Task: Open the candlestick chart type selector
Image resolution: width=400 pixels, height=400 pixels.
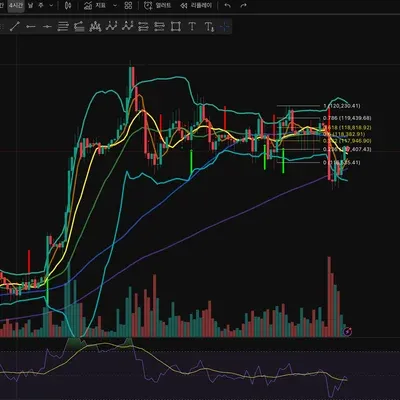Action: pyautogui.click(x=68, y=6)
